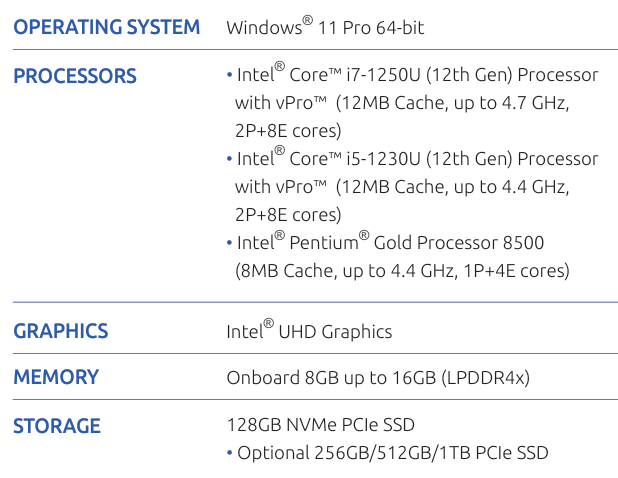Select the PROCESSORS section label
This screenshot has width=618, height=478.
(x=75, y=76)
